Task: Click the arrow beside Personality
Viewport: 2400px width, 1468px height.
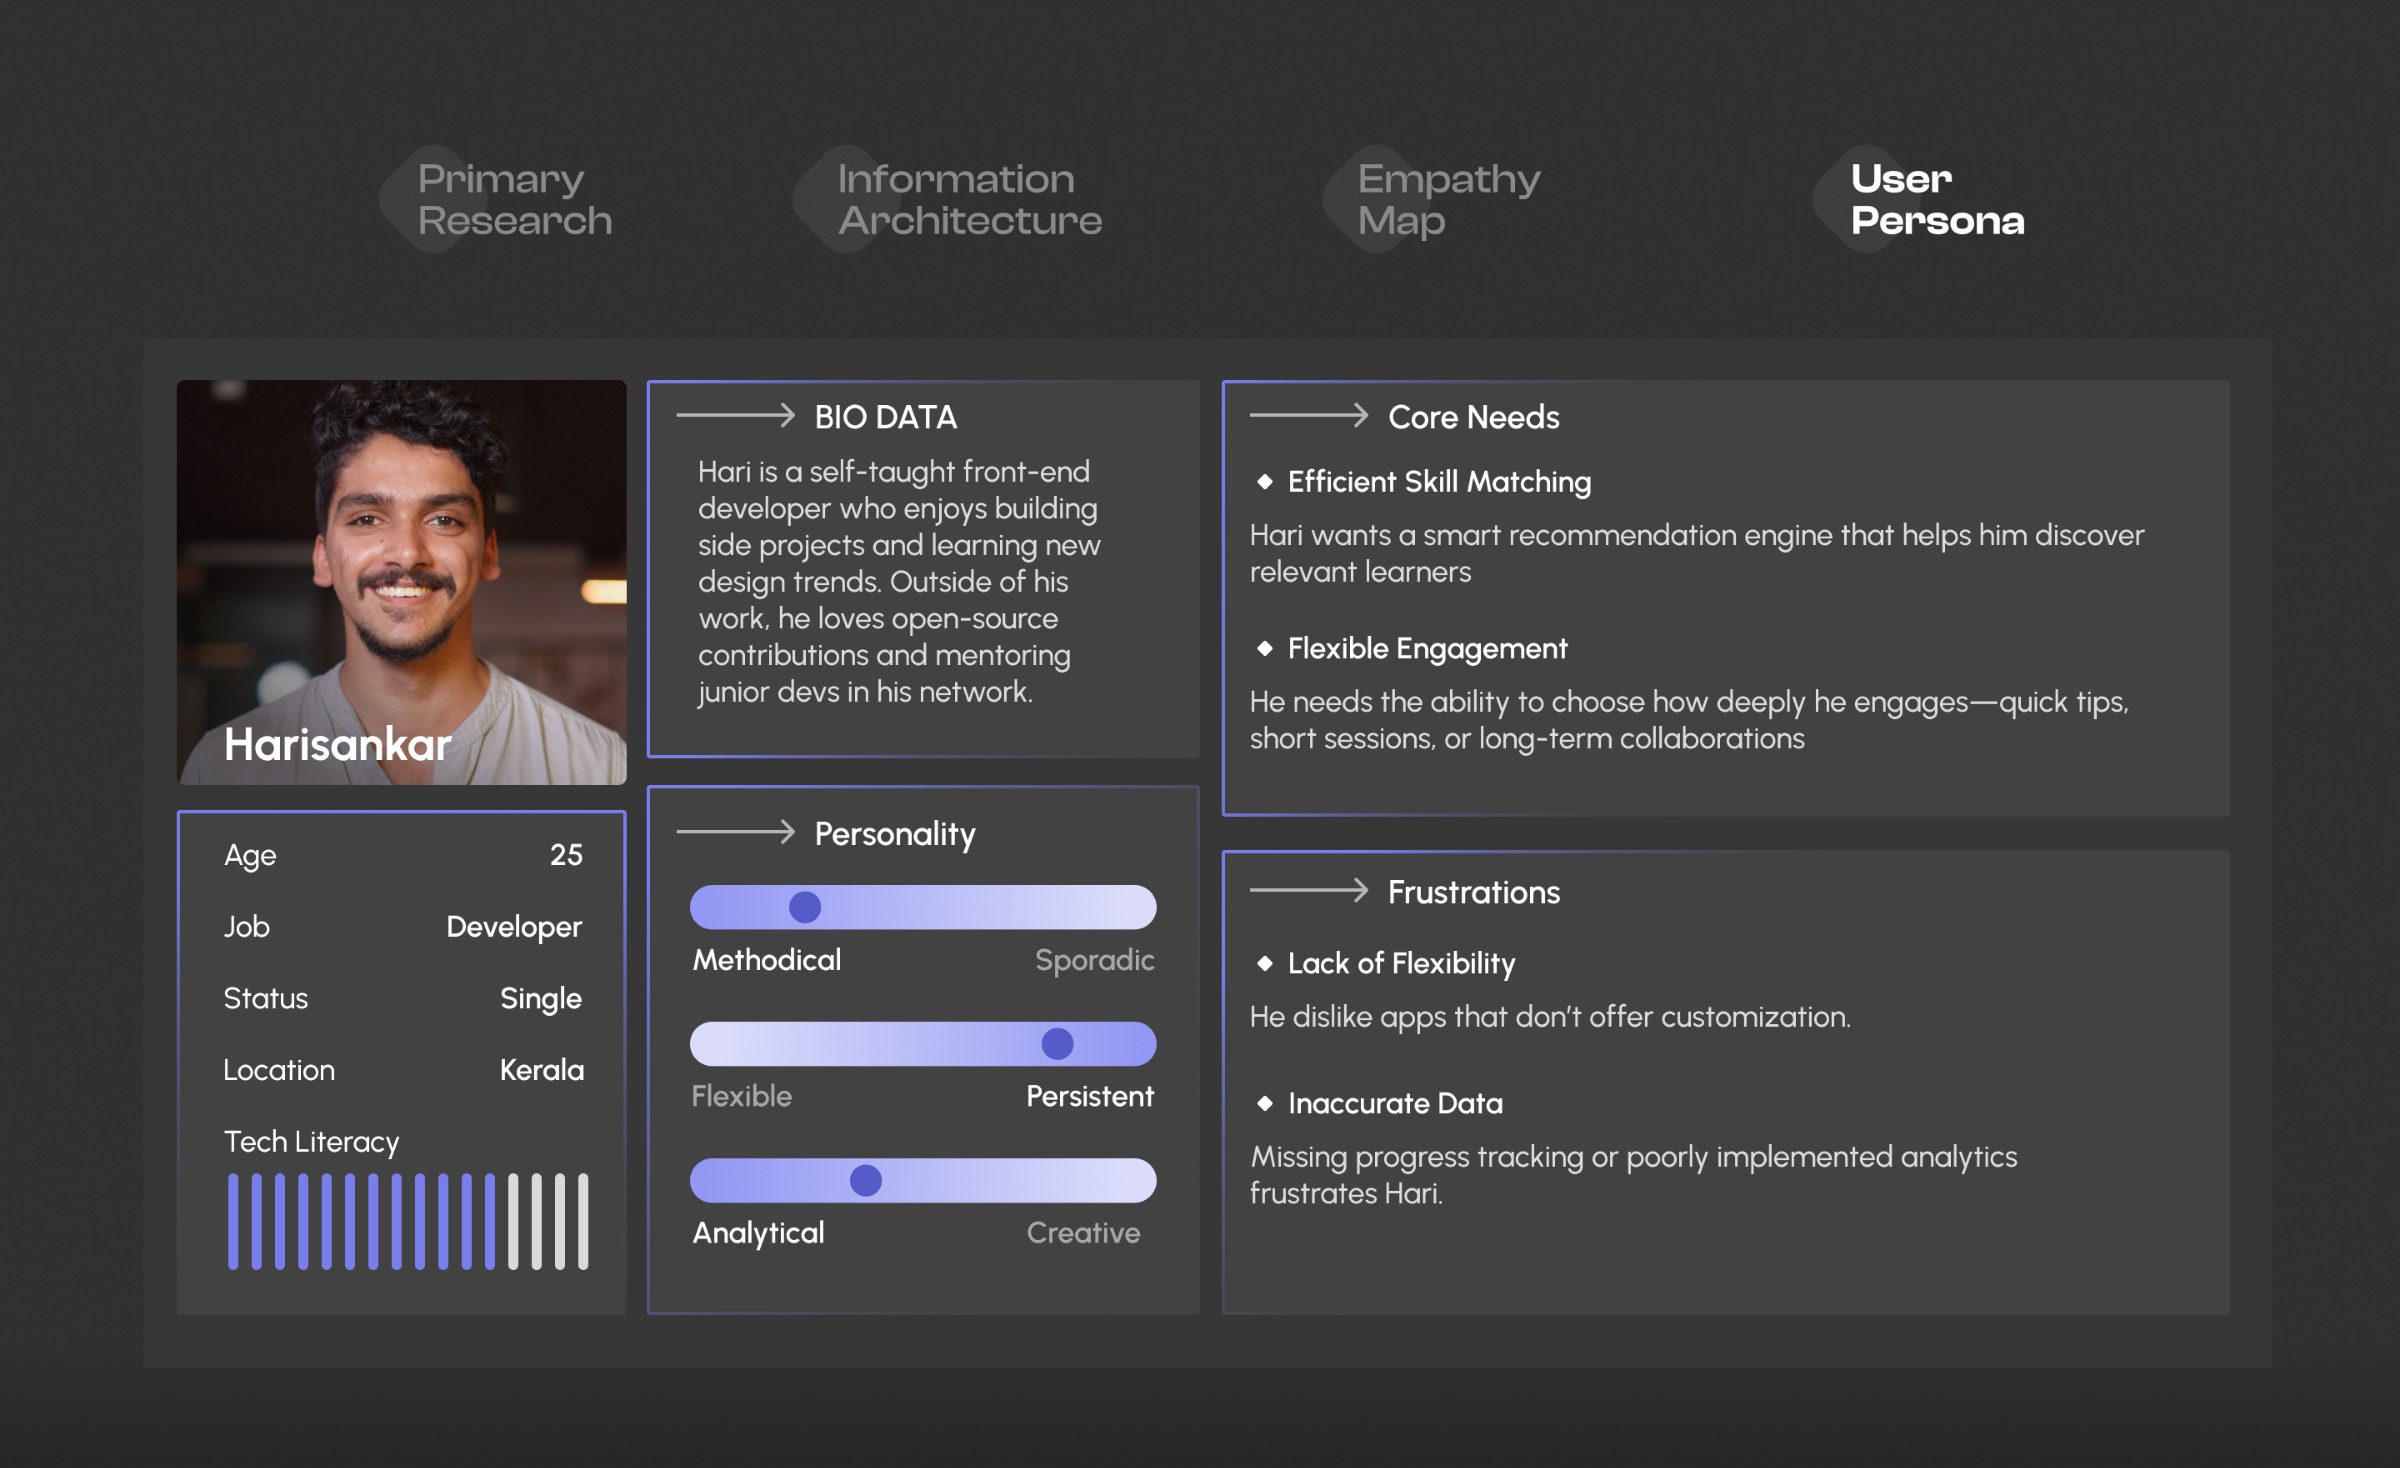Action: (736, 832)
